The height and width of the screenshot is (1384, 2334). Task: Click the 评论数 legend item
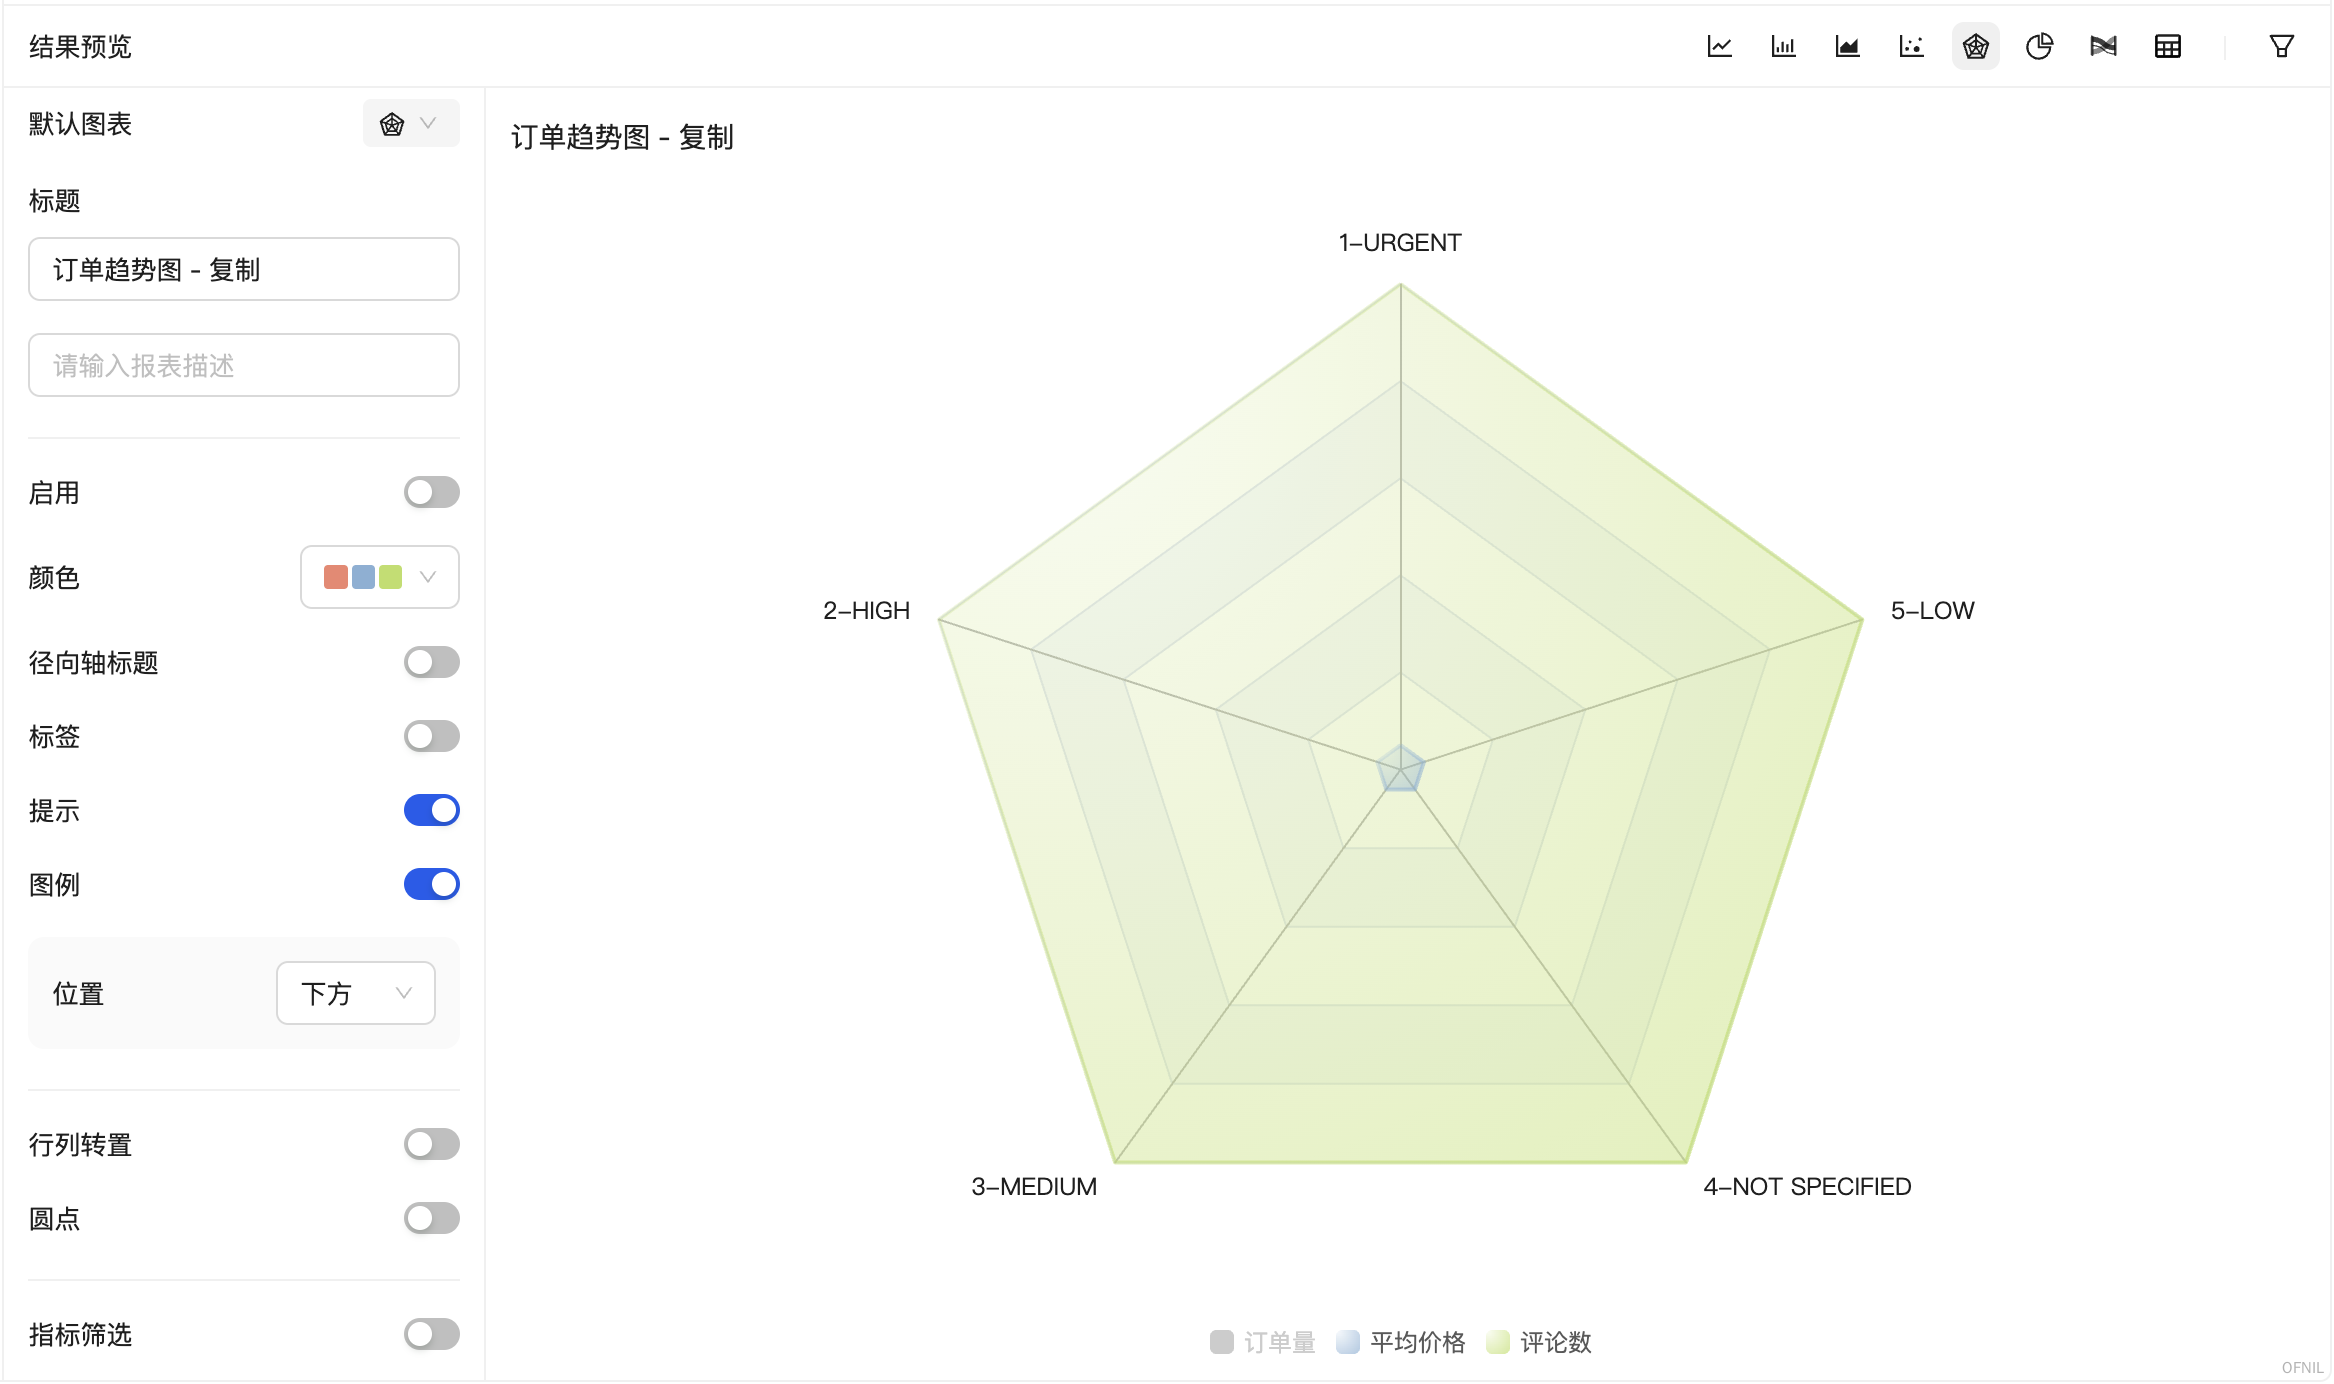(x=1539, y=1342)
